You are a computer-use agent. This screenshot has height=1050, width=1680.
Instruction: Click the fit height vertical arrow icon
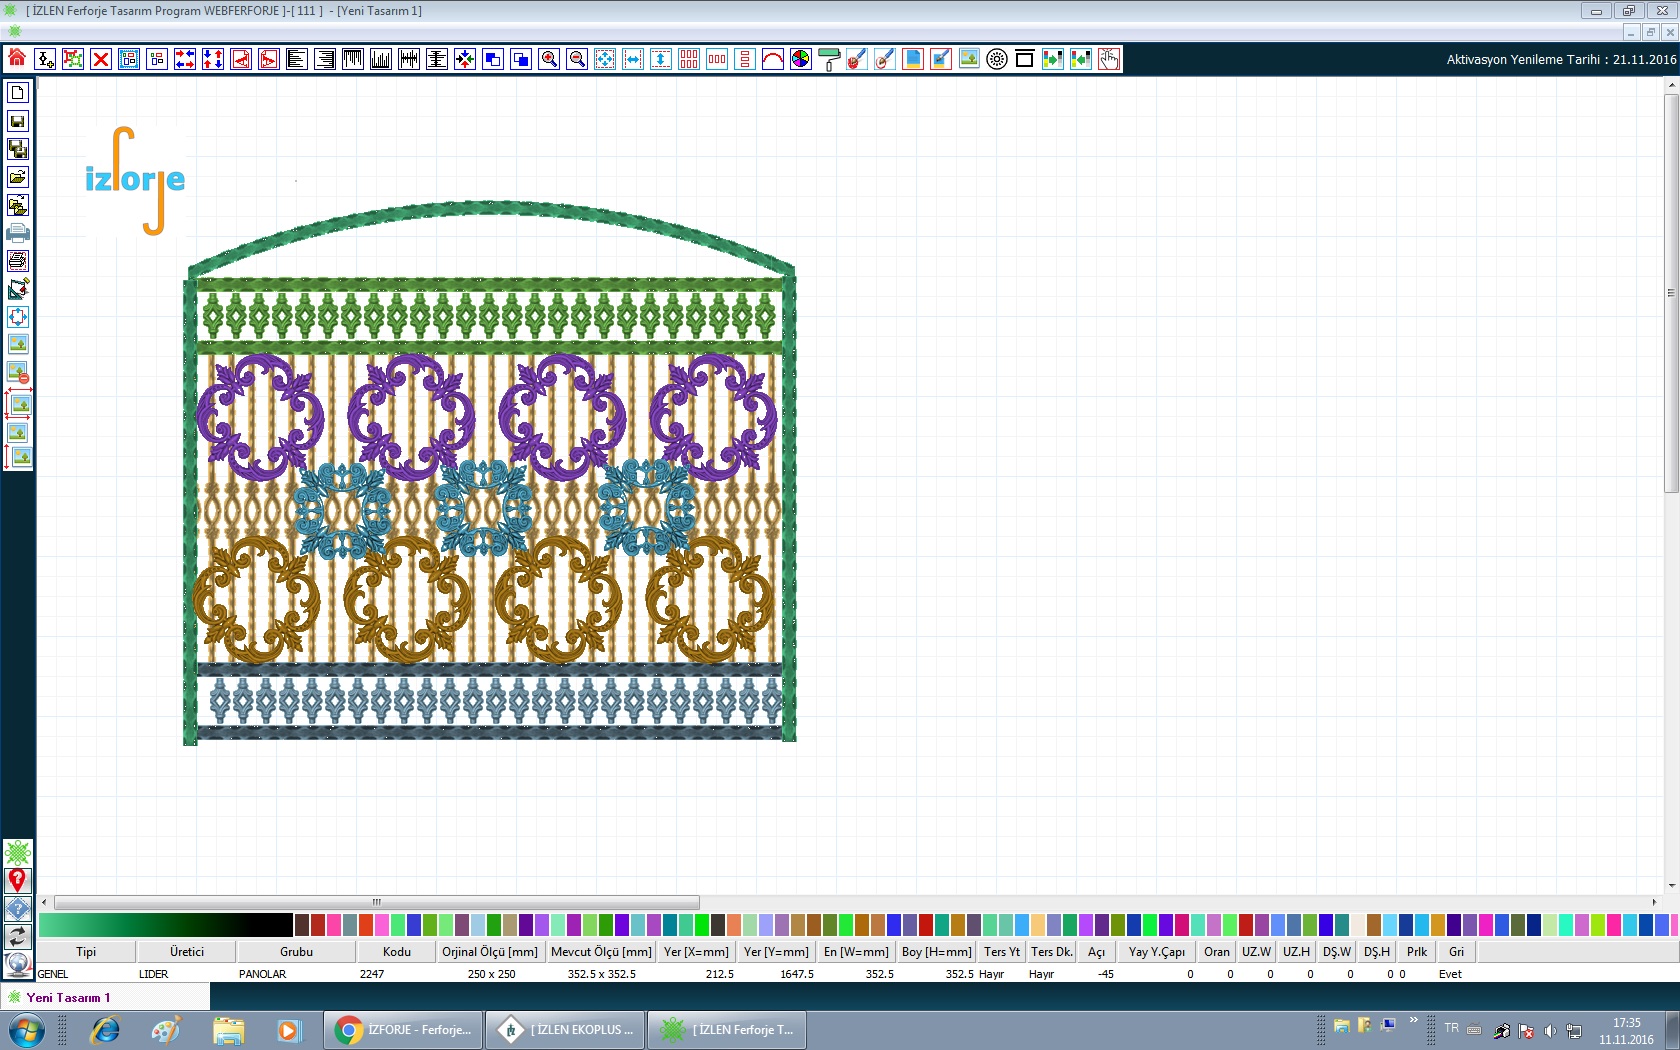coord(661,59)
